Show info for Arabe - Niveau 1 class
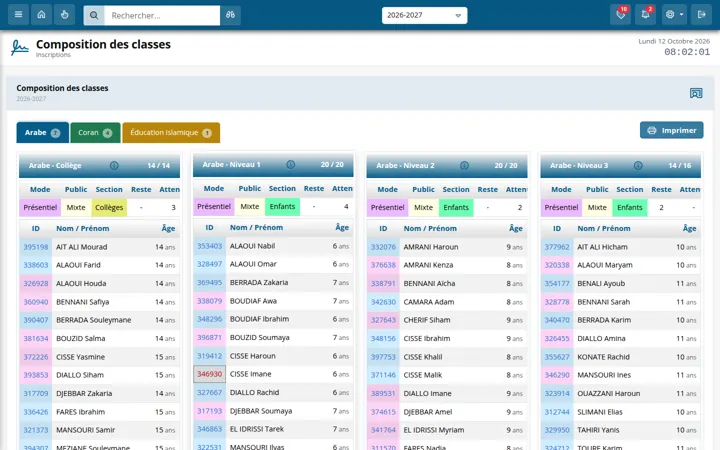720x450 pixels. (291, 164)
